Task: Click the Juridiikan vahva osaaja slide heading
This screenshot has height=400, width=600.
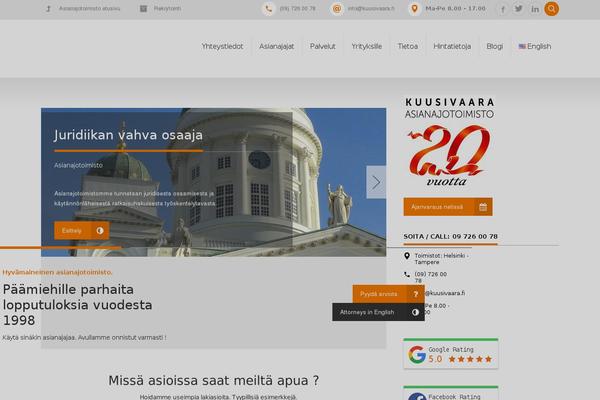Action: (x=128, y=135)
